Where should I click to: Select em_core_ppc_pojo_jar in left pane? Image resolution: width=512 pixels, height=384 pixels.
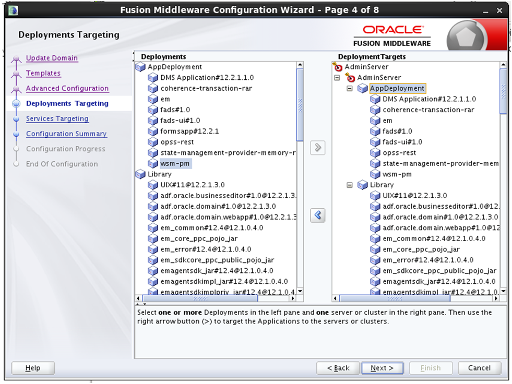(199, 239)
